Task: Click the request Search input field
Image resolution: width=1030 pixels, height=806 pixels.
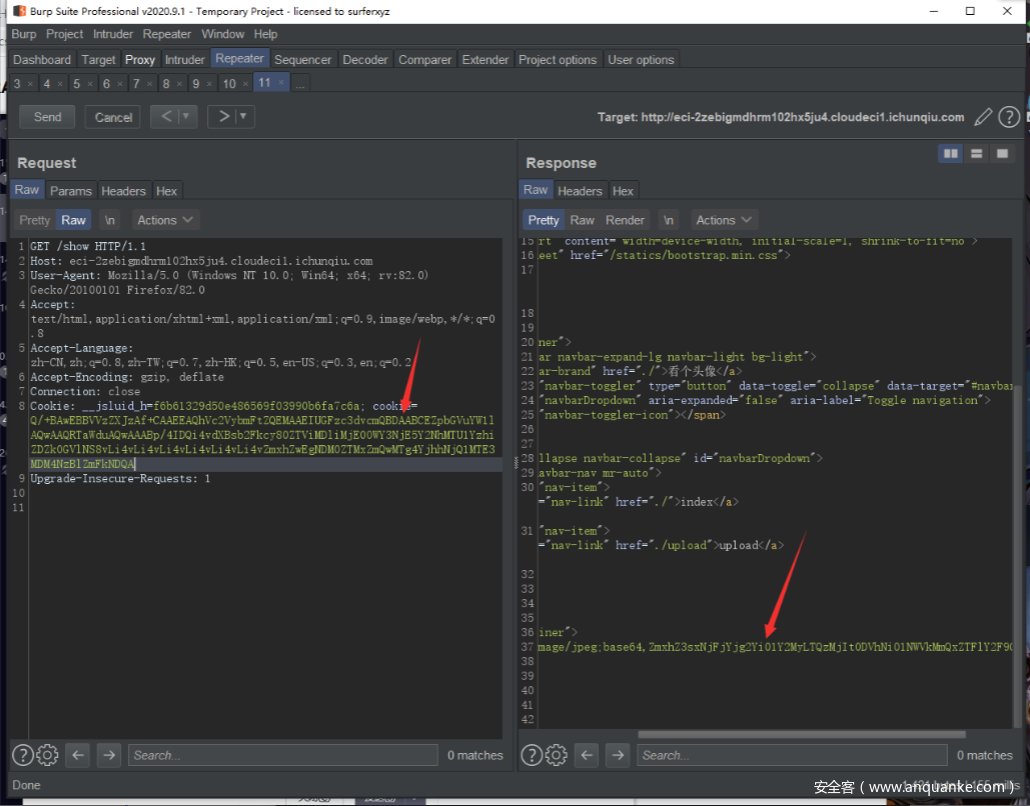Action: (x=283, y=755)
